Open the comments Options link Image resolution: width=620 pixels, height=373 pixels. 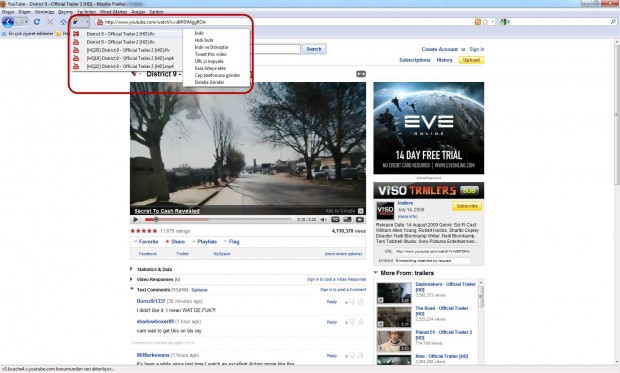pos(199,290)
